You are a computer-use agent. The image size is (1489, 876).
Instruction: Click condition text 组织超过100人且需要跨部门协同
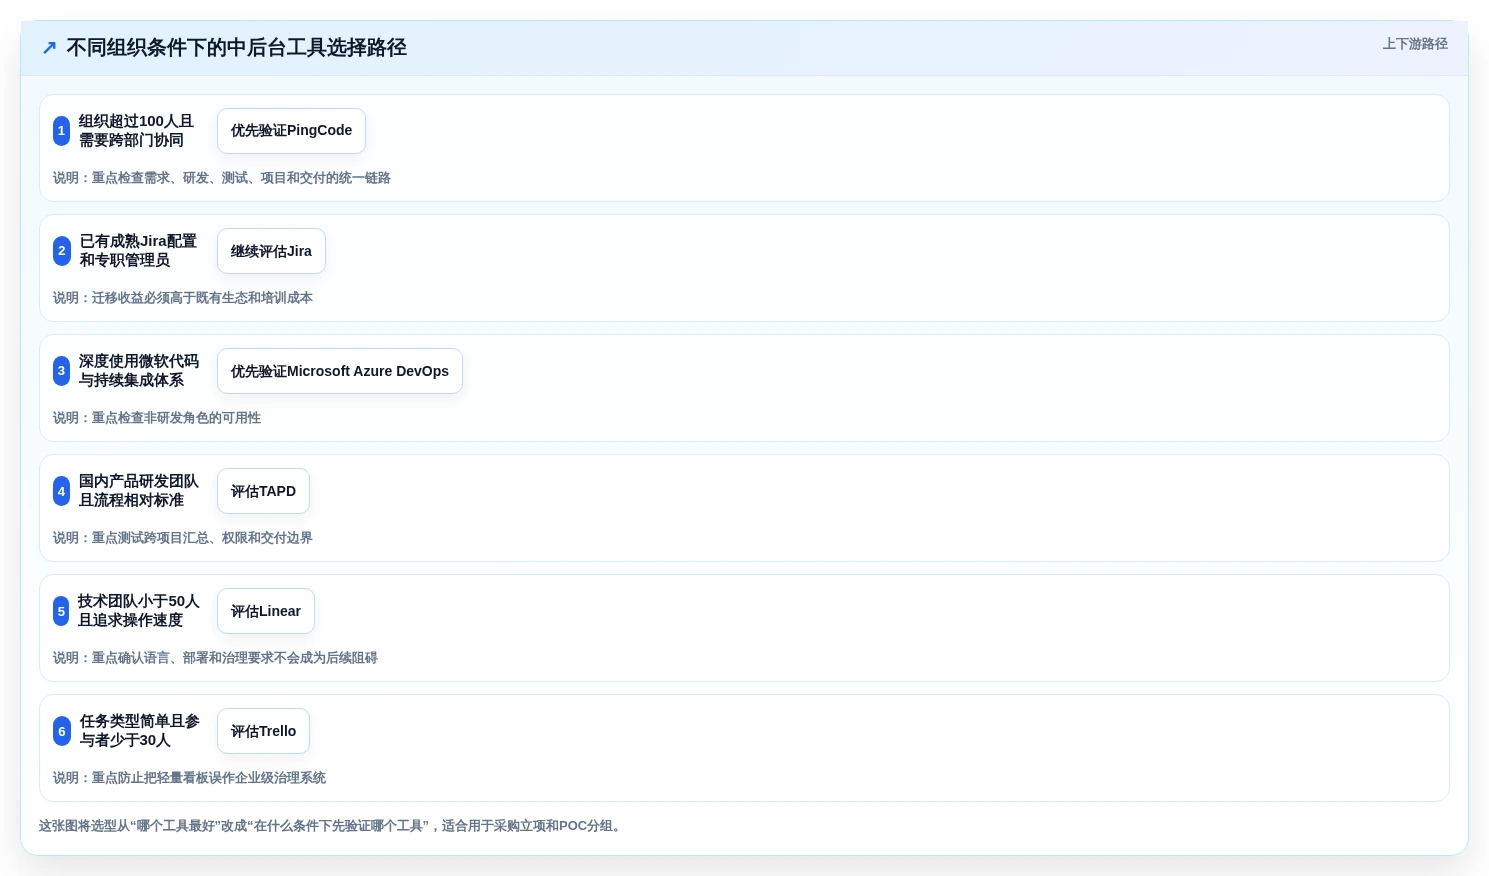pos(136,131)
